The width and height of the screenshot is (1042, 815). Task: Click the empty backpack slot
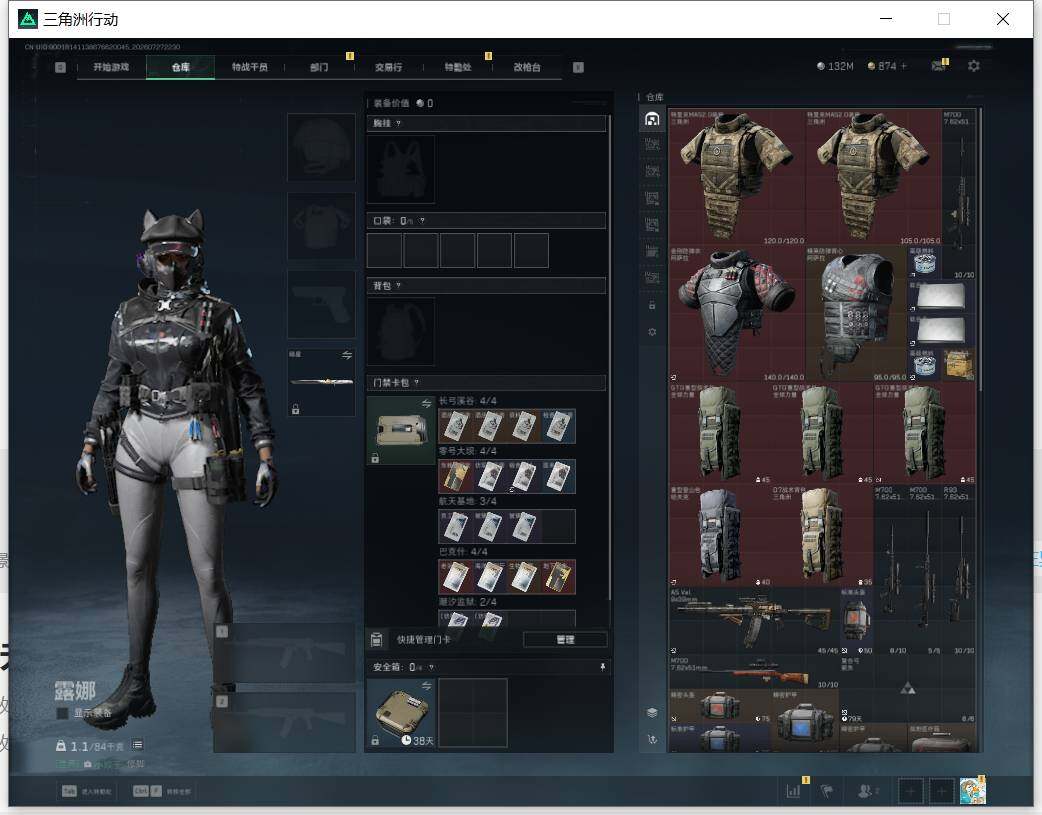click(x=401, y=331)
